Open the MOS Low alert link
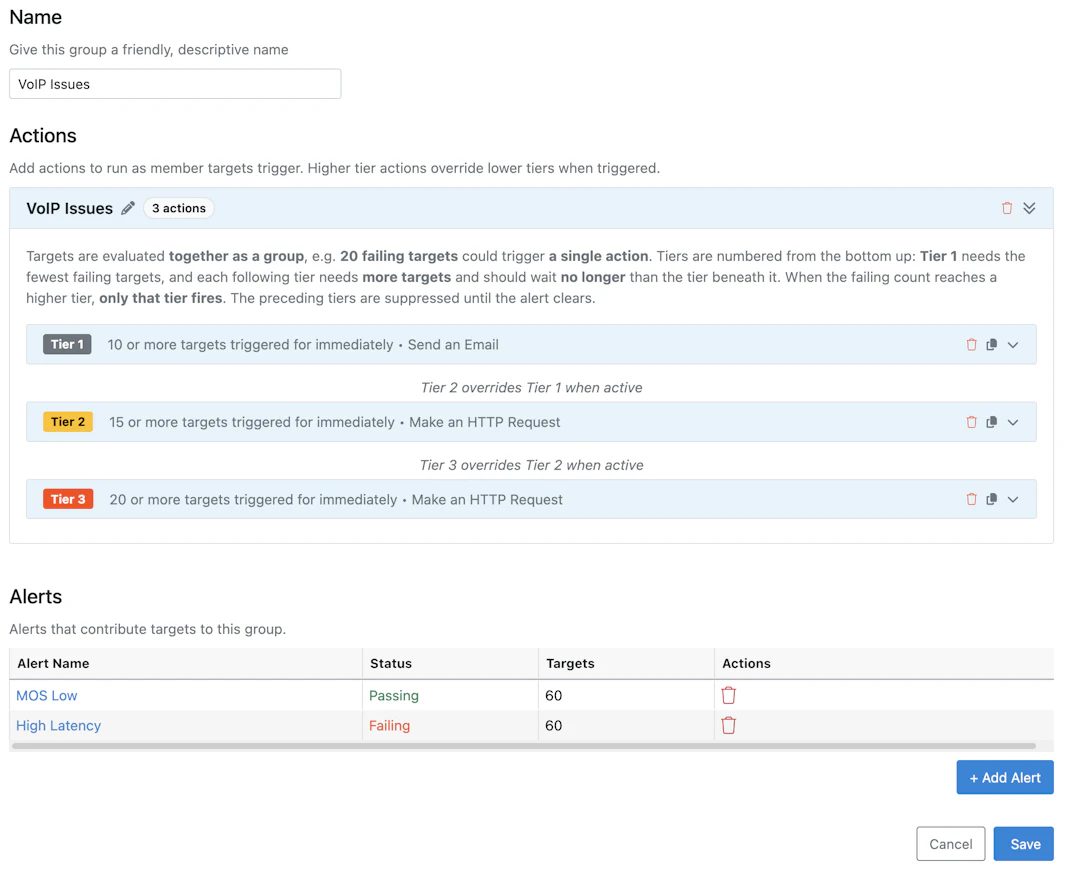 point(47,695)
